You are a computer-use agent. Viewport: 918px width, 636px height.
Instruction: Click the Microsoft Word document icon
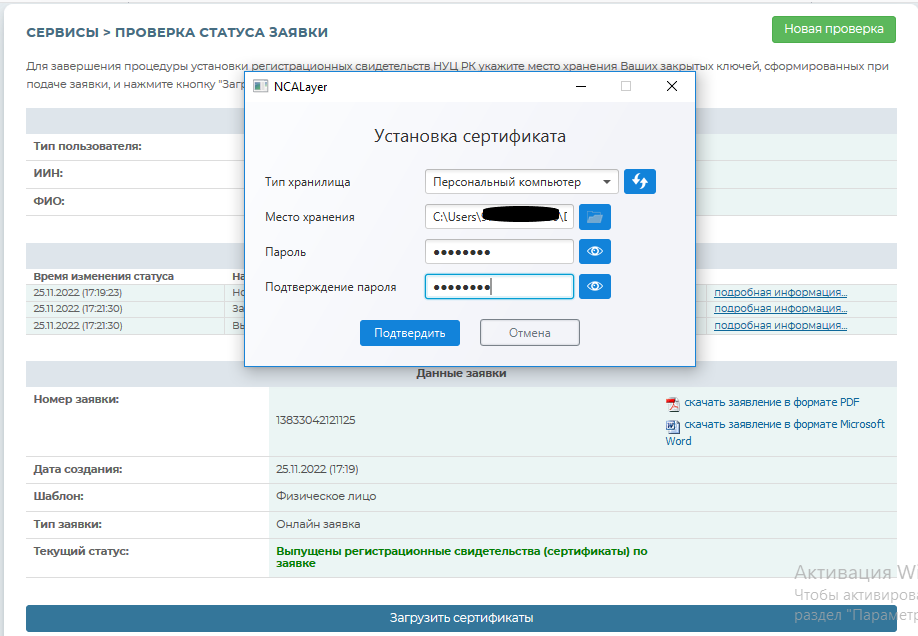tap(673, 426)
